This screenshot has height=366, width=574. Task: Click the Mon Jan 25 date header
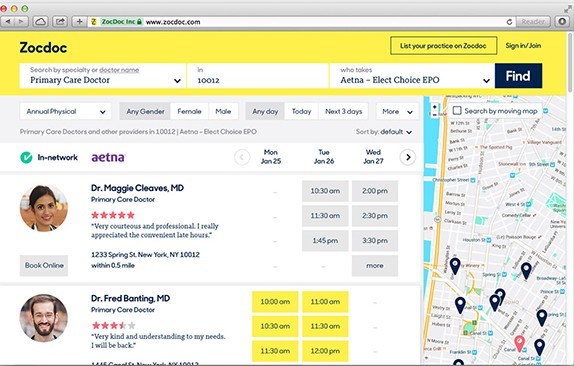(271, 157)
